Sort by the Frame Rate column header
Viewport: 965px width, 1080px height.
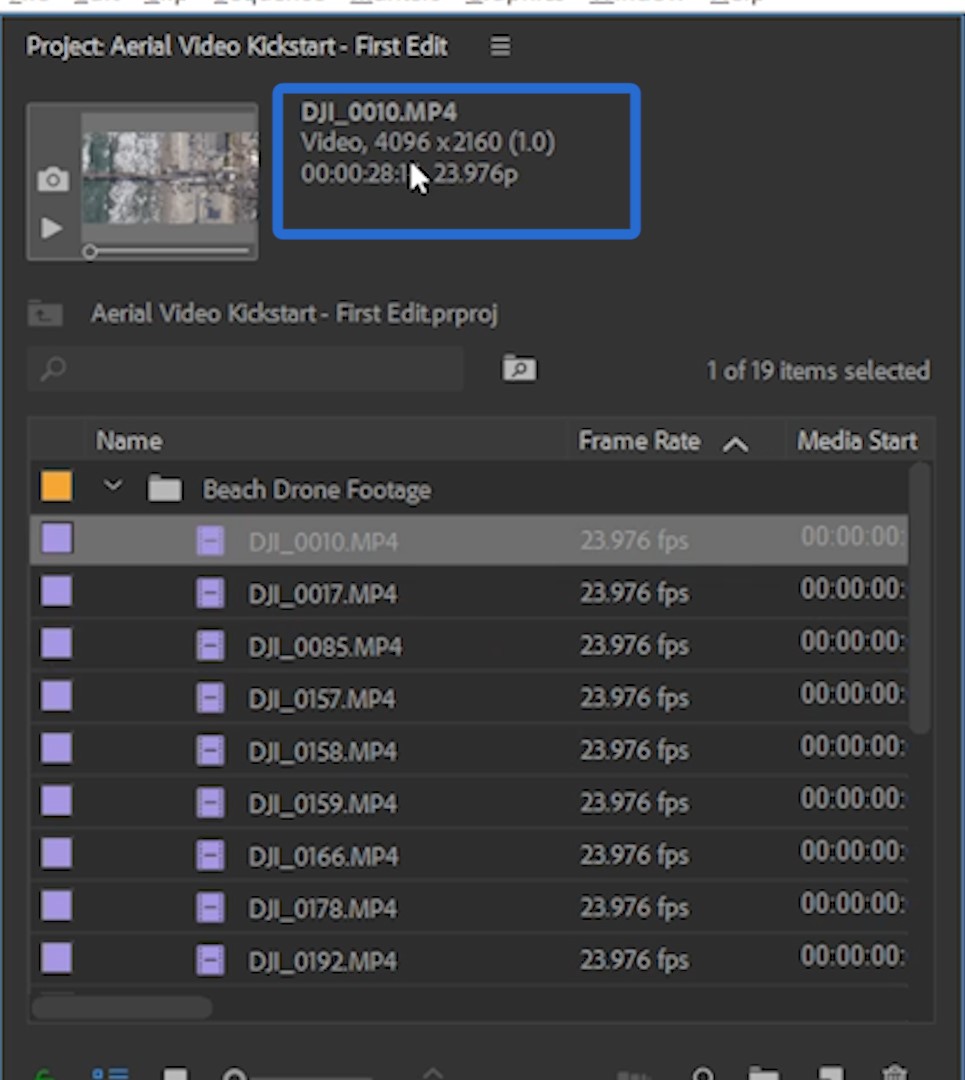639,441
